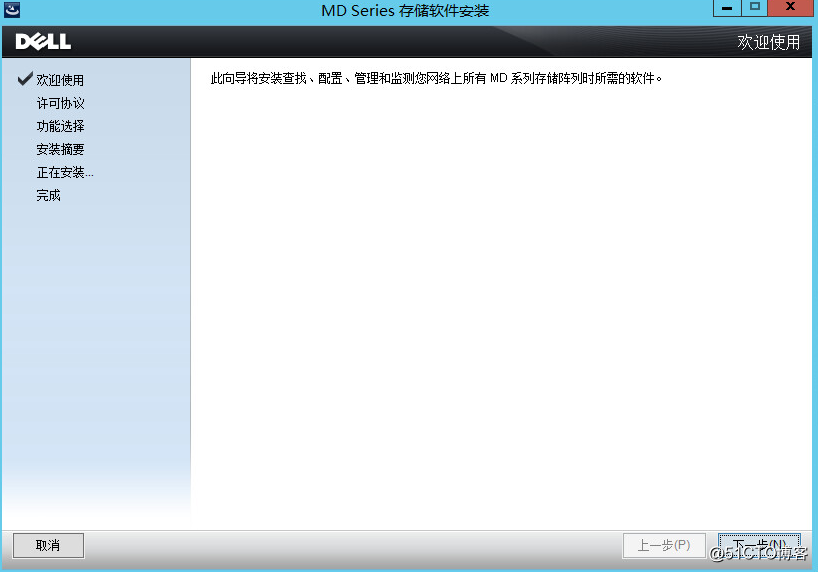818x572 pixels.
Task: Minimize the installer window
Action: 727,8
